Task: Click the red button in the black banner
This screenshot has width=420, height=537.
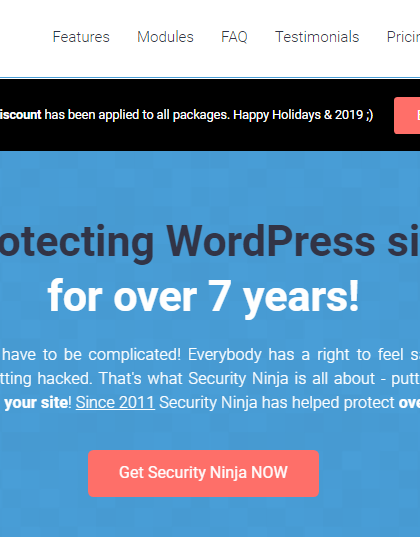Action: (407, 115)
